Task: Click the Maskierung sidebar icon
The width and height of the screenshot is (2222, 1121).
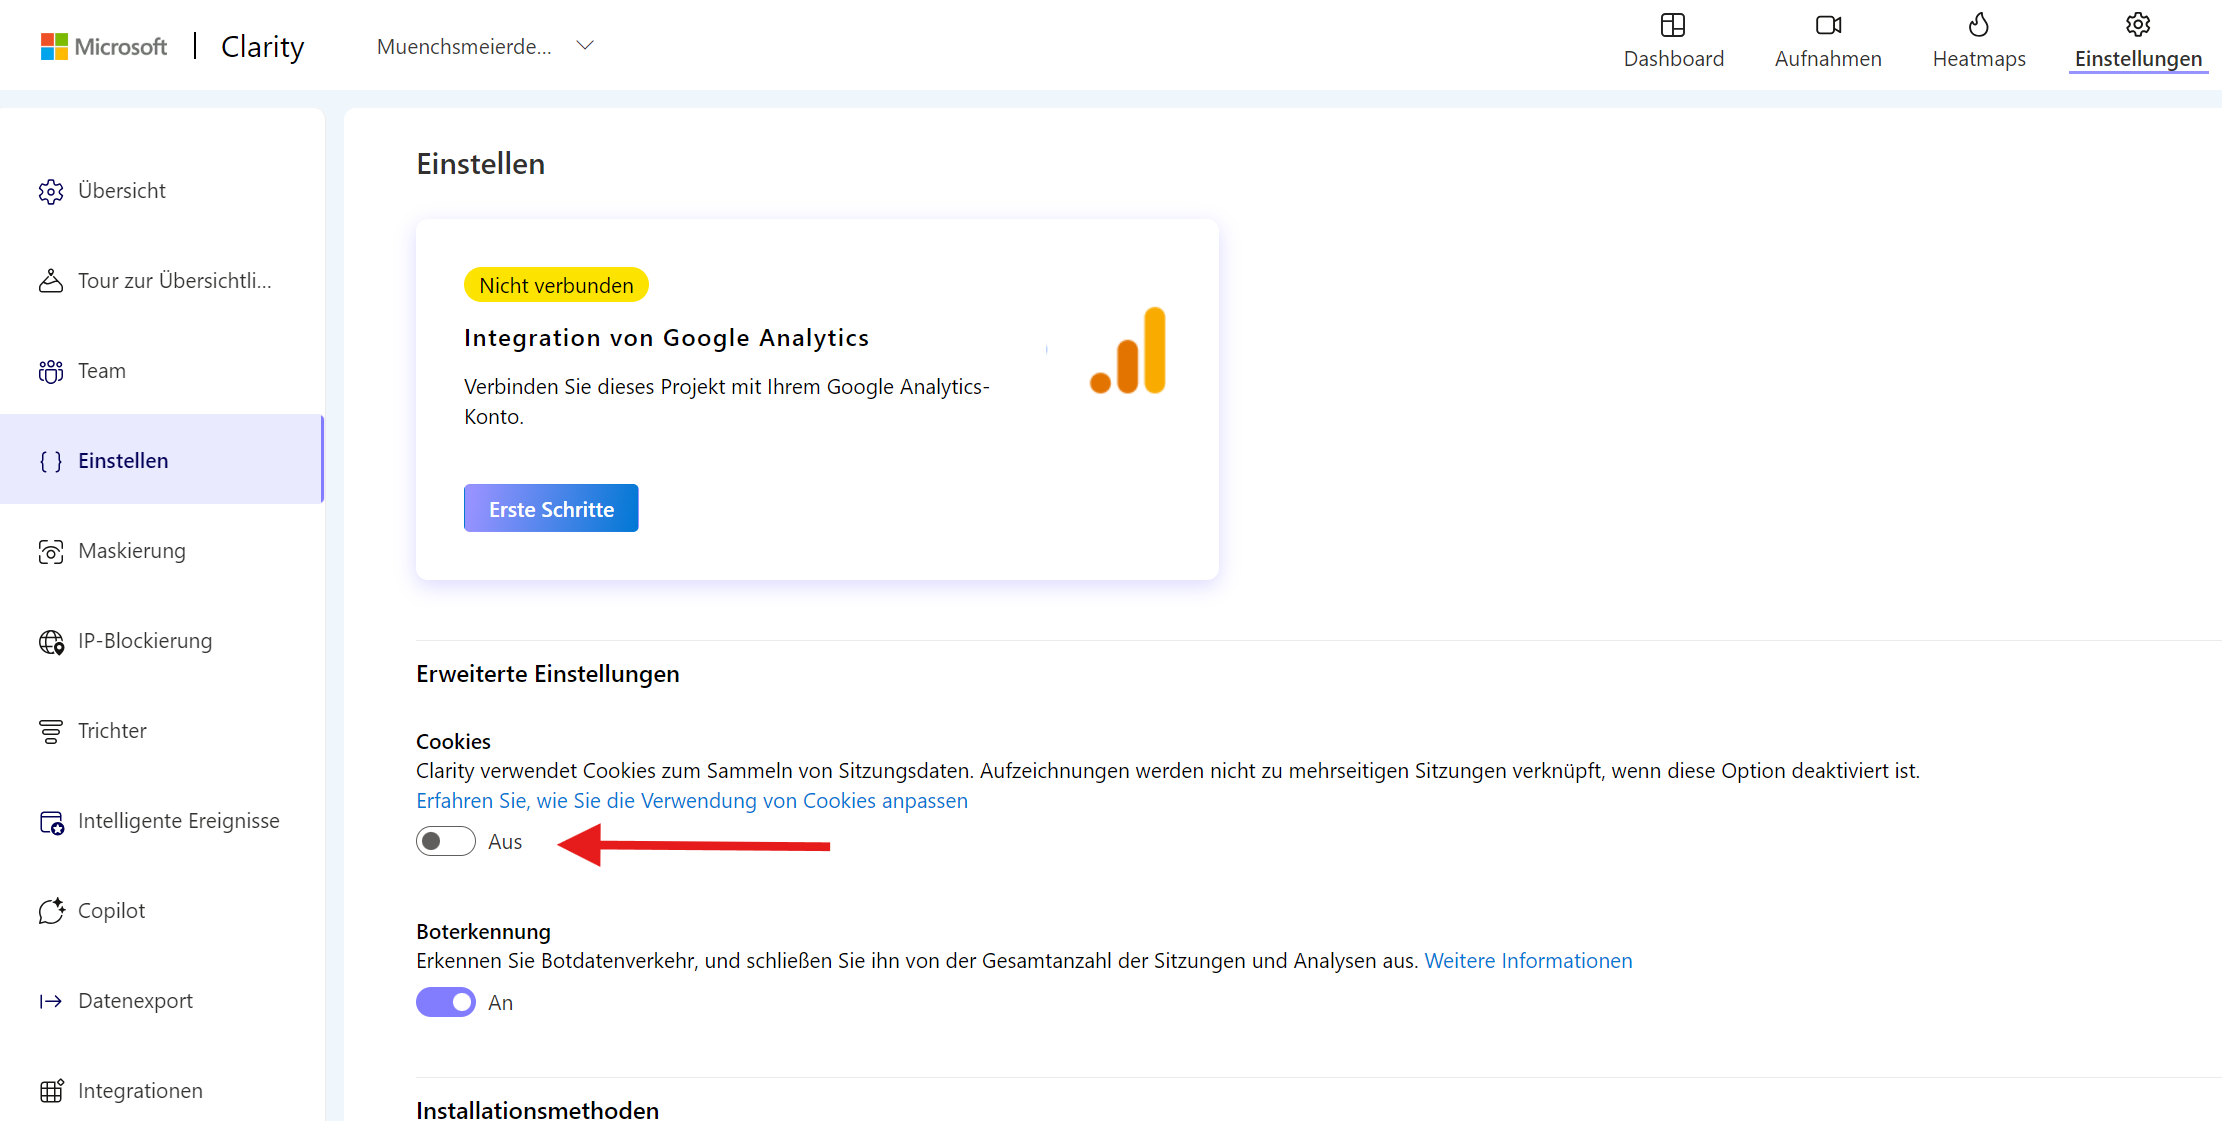Action: pyautogui.click(x=51, y=551)
